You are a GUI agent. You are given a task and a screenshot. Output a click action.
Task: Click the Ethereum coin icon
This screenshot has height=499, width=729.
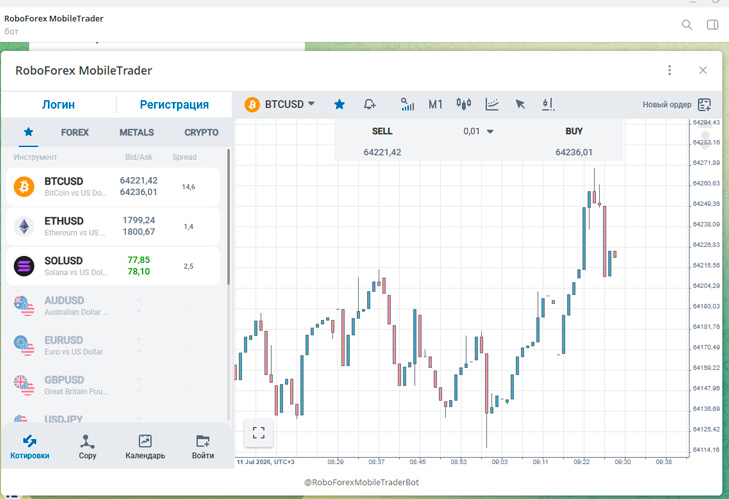coord(24,226)
